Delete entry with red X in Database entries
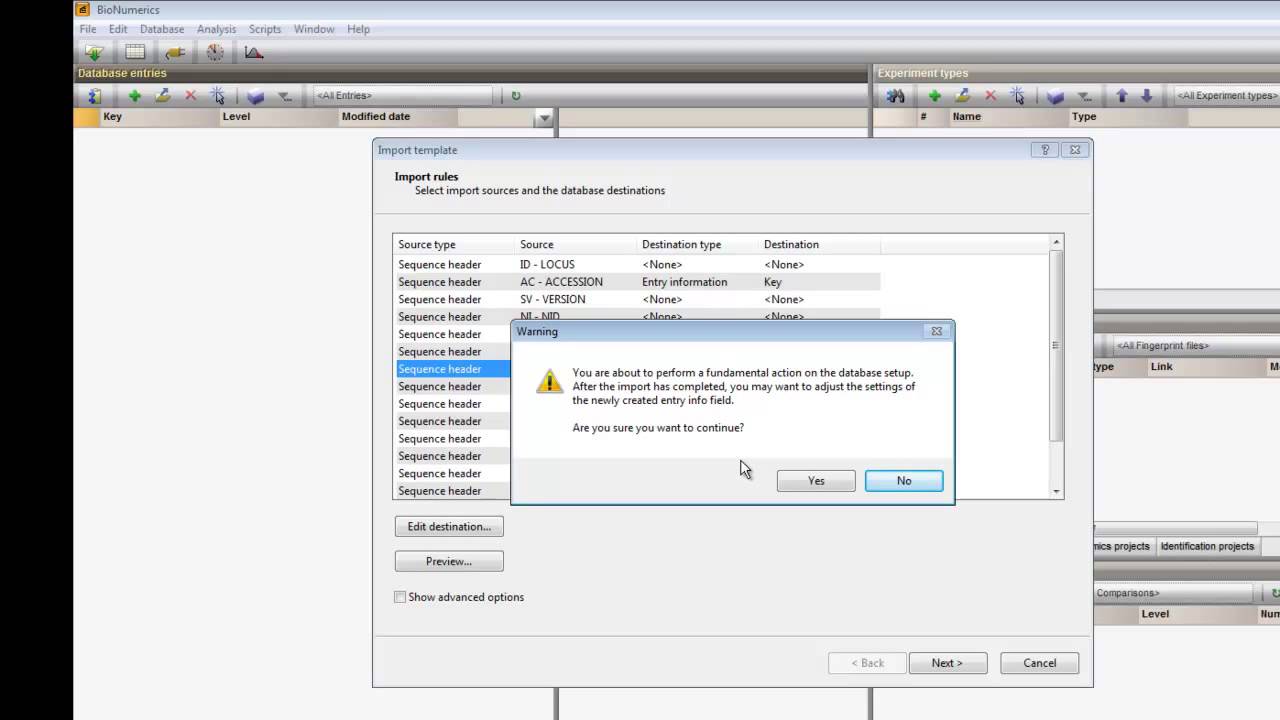The image size is (1280, 720). pos(190,96)
